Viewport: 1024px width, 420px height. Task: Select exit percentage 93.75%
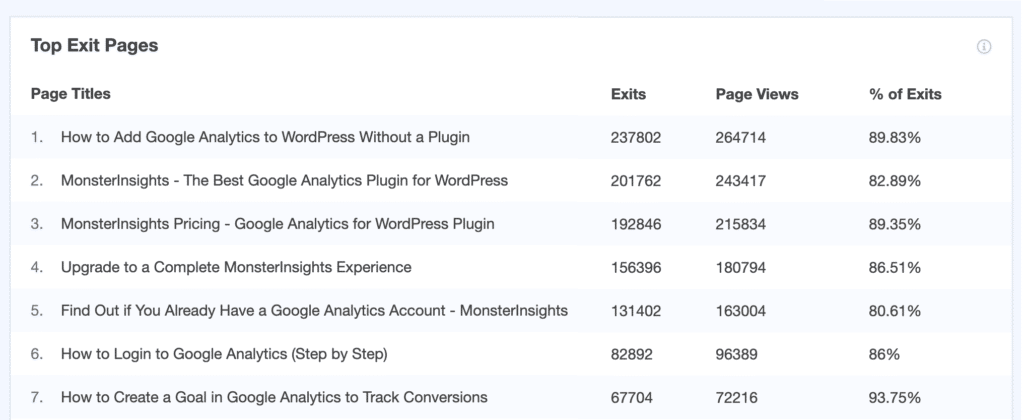(x=895, y=398)
